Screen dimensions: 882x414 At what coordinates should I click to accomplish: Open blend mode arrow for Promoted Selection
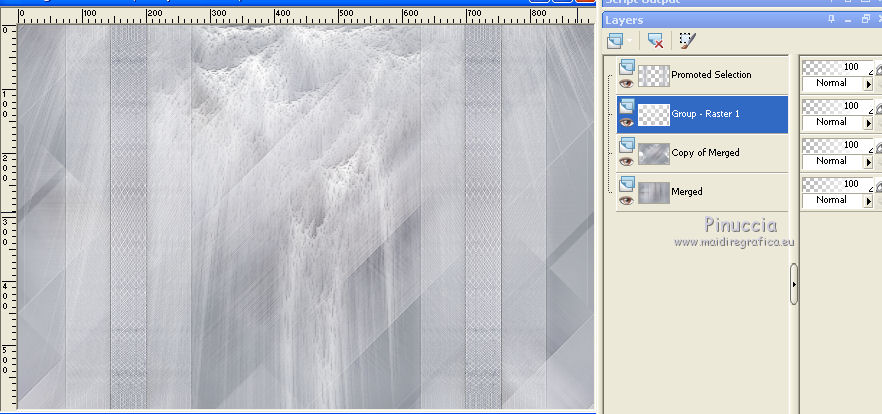coord(868,84)
